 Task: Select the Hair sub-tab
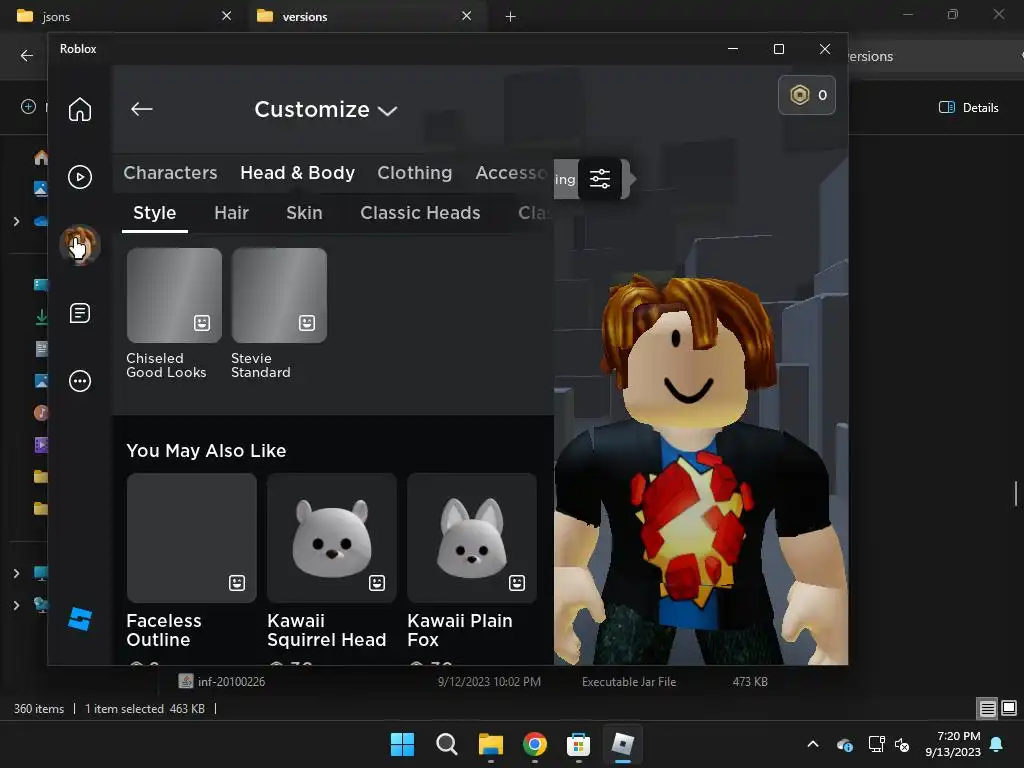point(231,213)
